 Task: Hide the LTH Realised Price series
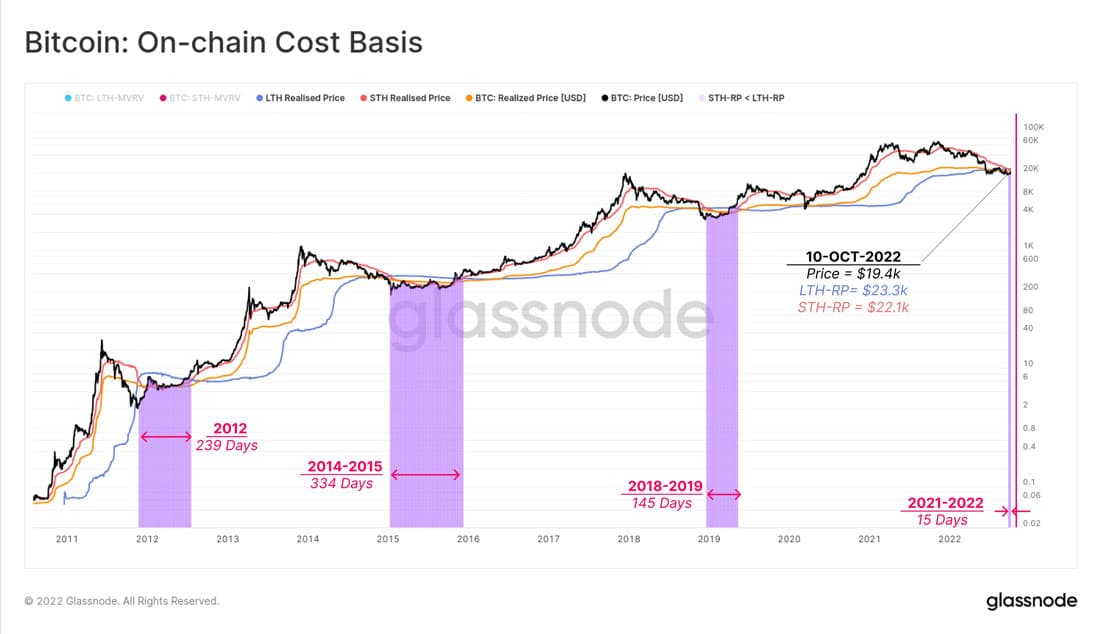300,98
